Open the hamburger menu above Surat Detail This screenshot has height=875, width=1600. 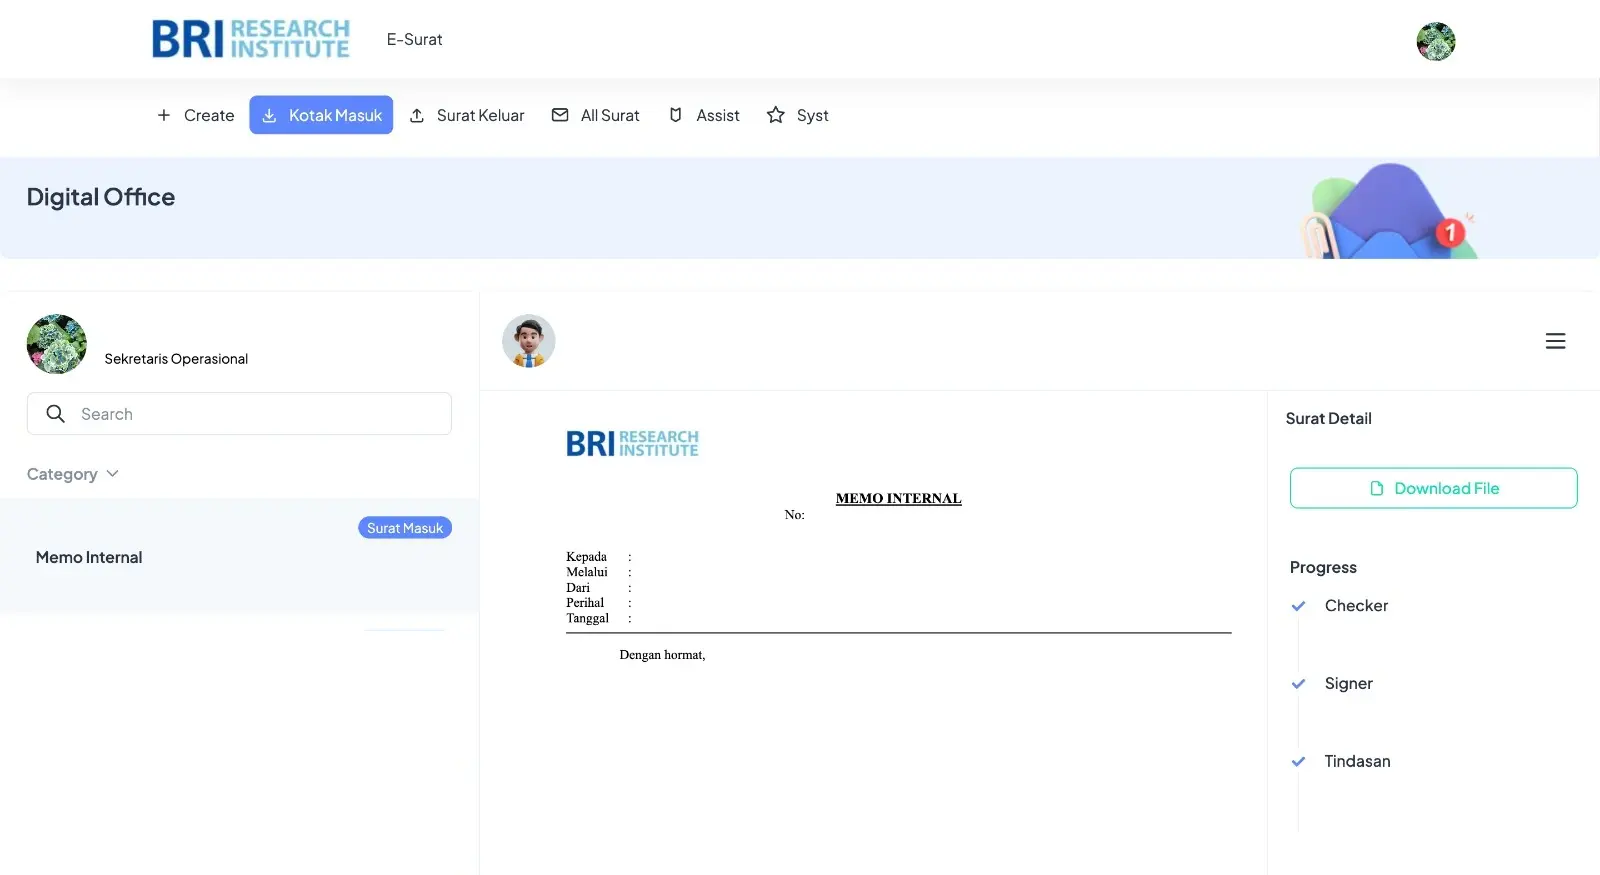1555,341
